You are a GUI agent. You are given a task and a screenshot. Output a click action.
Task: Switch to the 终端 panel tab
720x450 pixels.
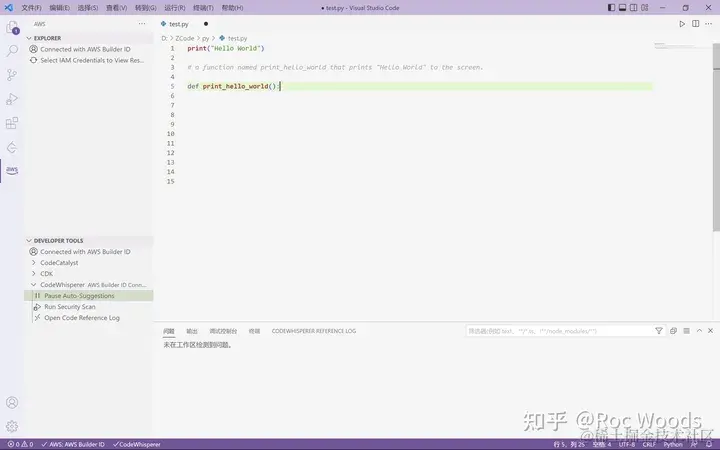pos(254,331)
